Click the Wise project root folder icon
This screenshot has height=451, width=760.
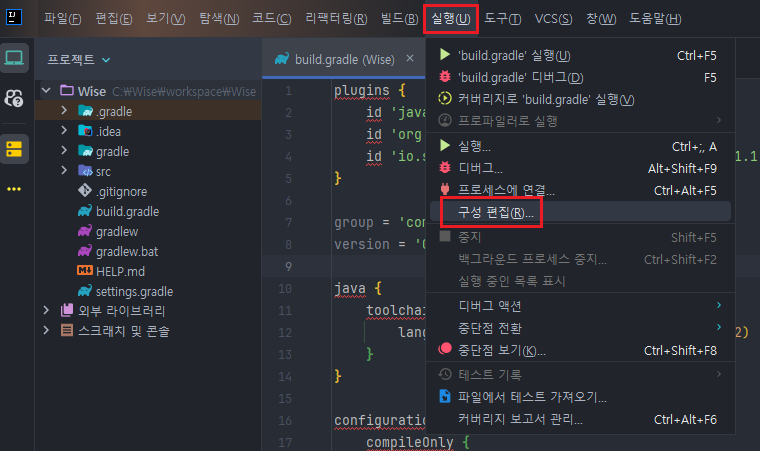click(x=67, y=91)
